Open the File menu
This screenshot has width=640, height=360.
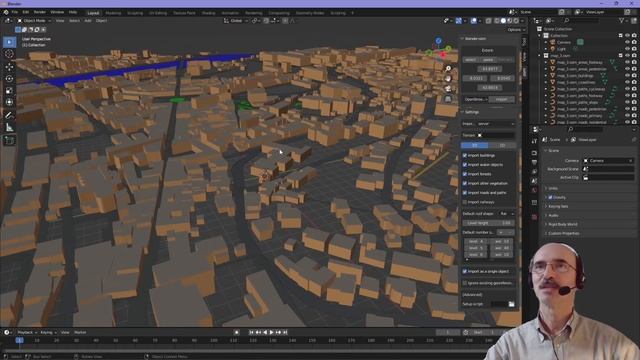tap(15, 12)
